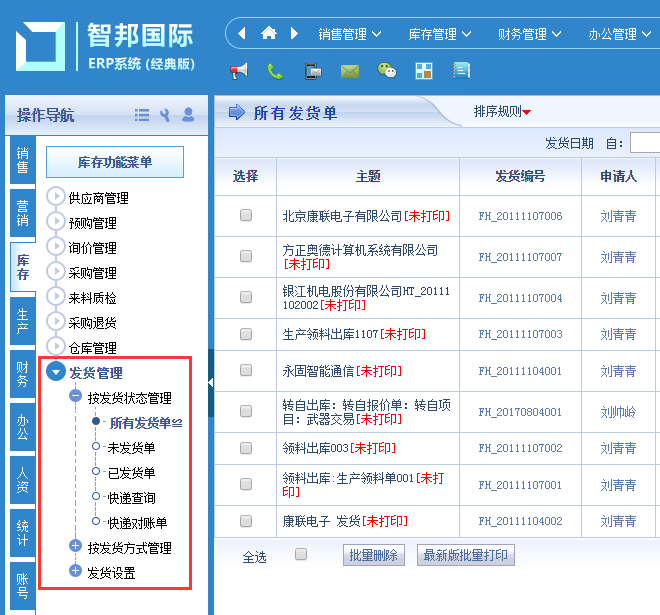The height and width of the screenshot is (615, 660).
Task: Expand 预购管理 circle arrow icon
Action: [56, 221]
